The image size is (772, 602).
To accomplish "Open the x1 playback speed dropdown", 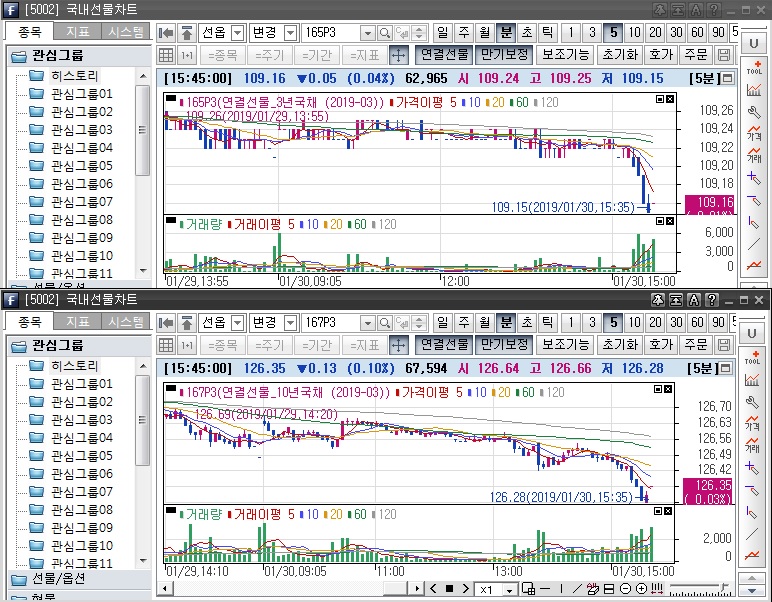I will [513, 589].
